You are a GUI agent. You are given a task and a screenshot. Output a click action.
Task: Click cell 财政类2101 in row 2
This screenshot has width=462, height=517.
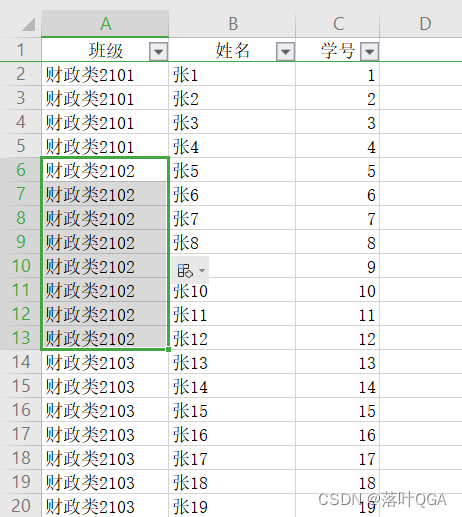[105, 74]
